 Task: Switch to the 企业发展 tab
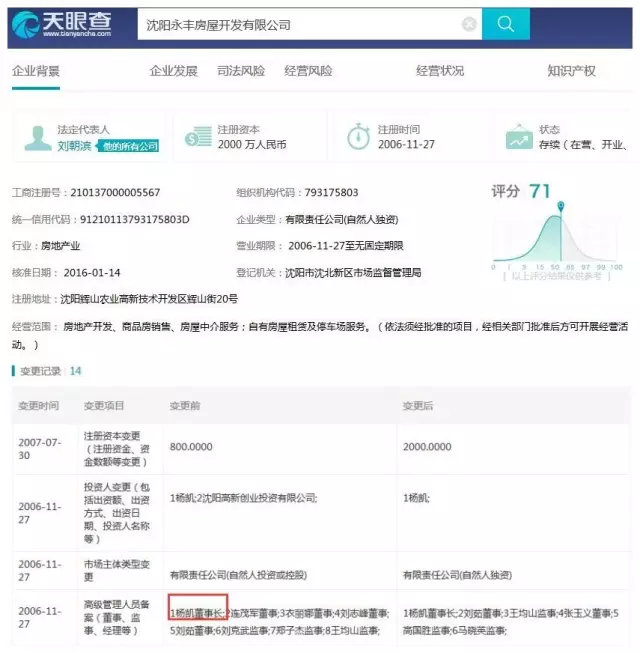pos(173,71)
